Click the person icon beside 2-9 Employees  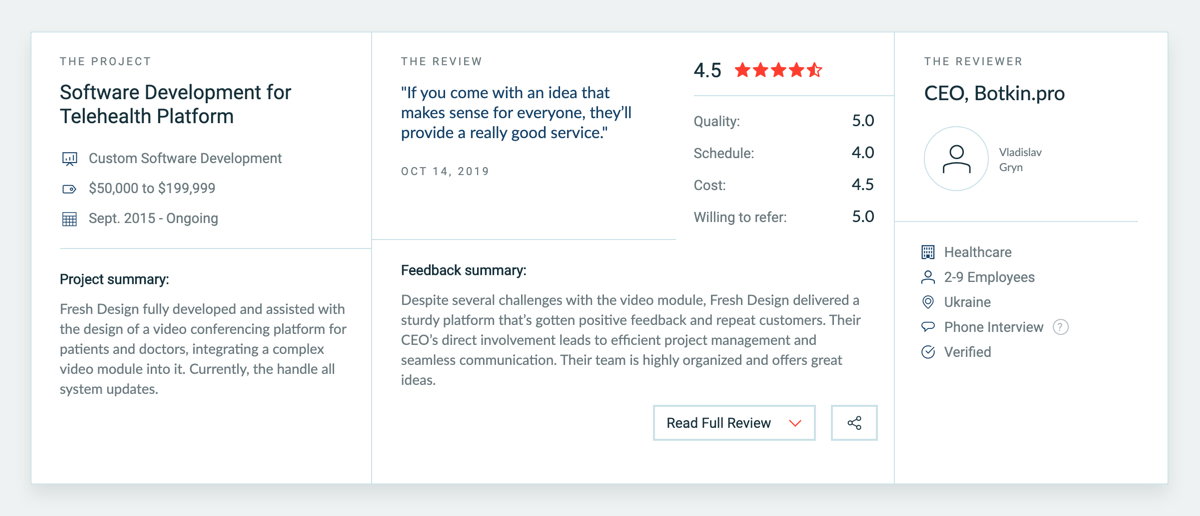click(928, 277)
